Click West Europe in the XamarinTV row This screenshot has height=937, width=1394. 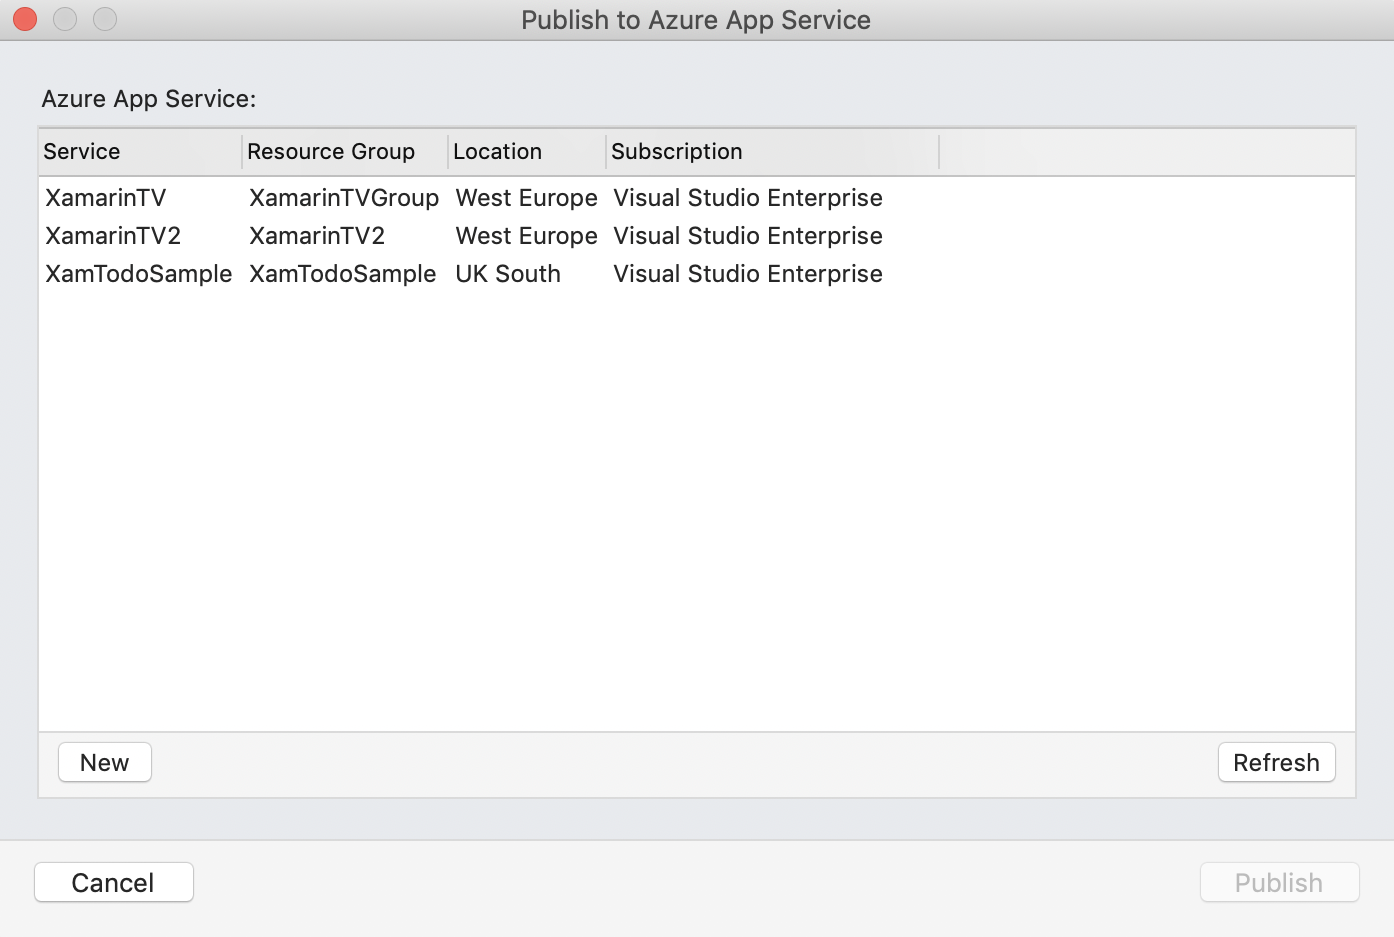click(x=527, y=198)
